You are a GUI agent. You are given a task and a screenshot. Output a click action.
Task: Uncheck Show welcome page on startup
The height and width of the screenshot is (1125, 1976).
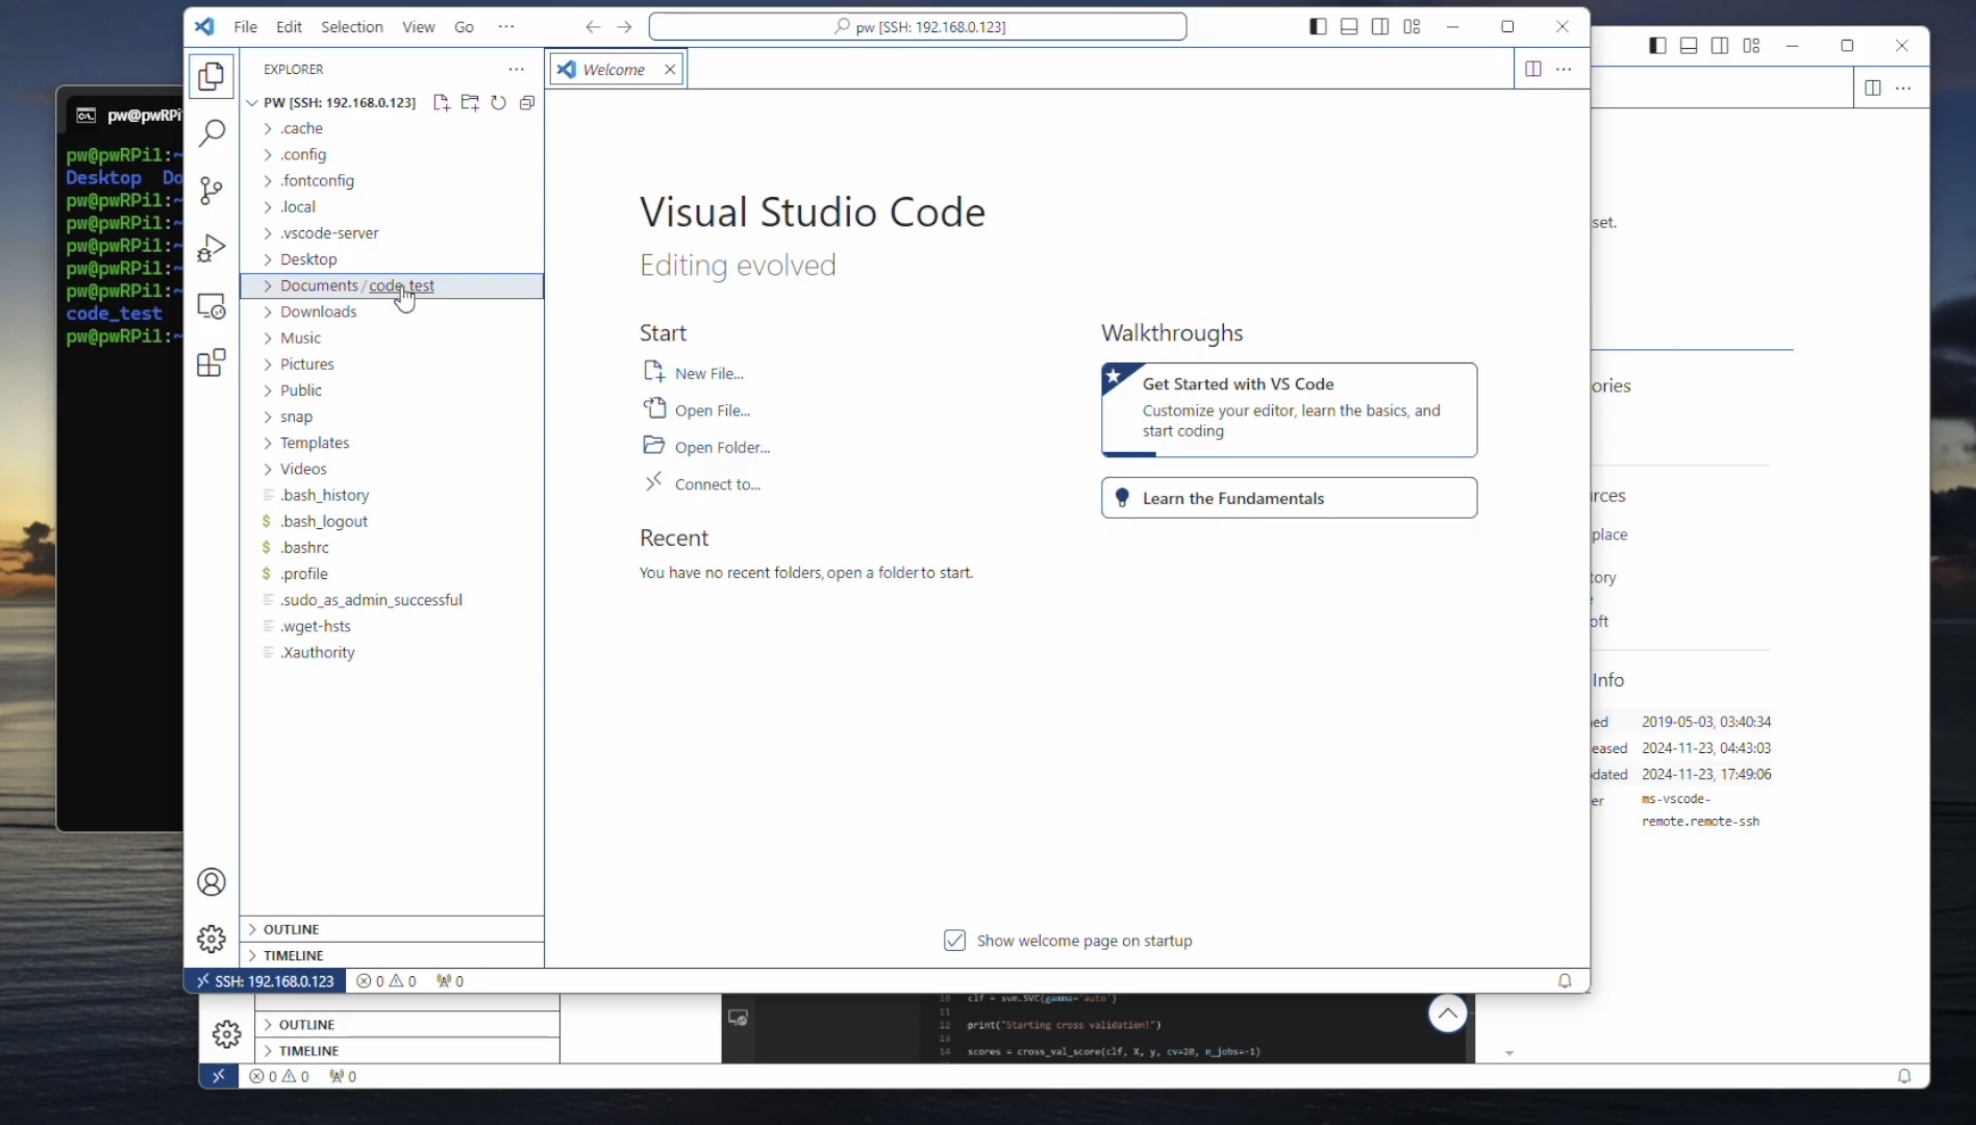[954, 940]
